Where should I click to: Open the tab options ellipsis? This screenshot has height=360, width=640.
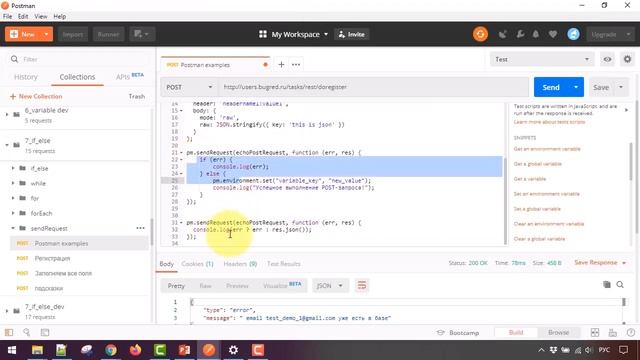(296, 64)
